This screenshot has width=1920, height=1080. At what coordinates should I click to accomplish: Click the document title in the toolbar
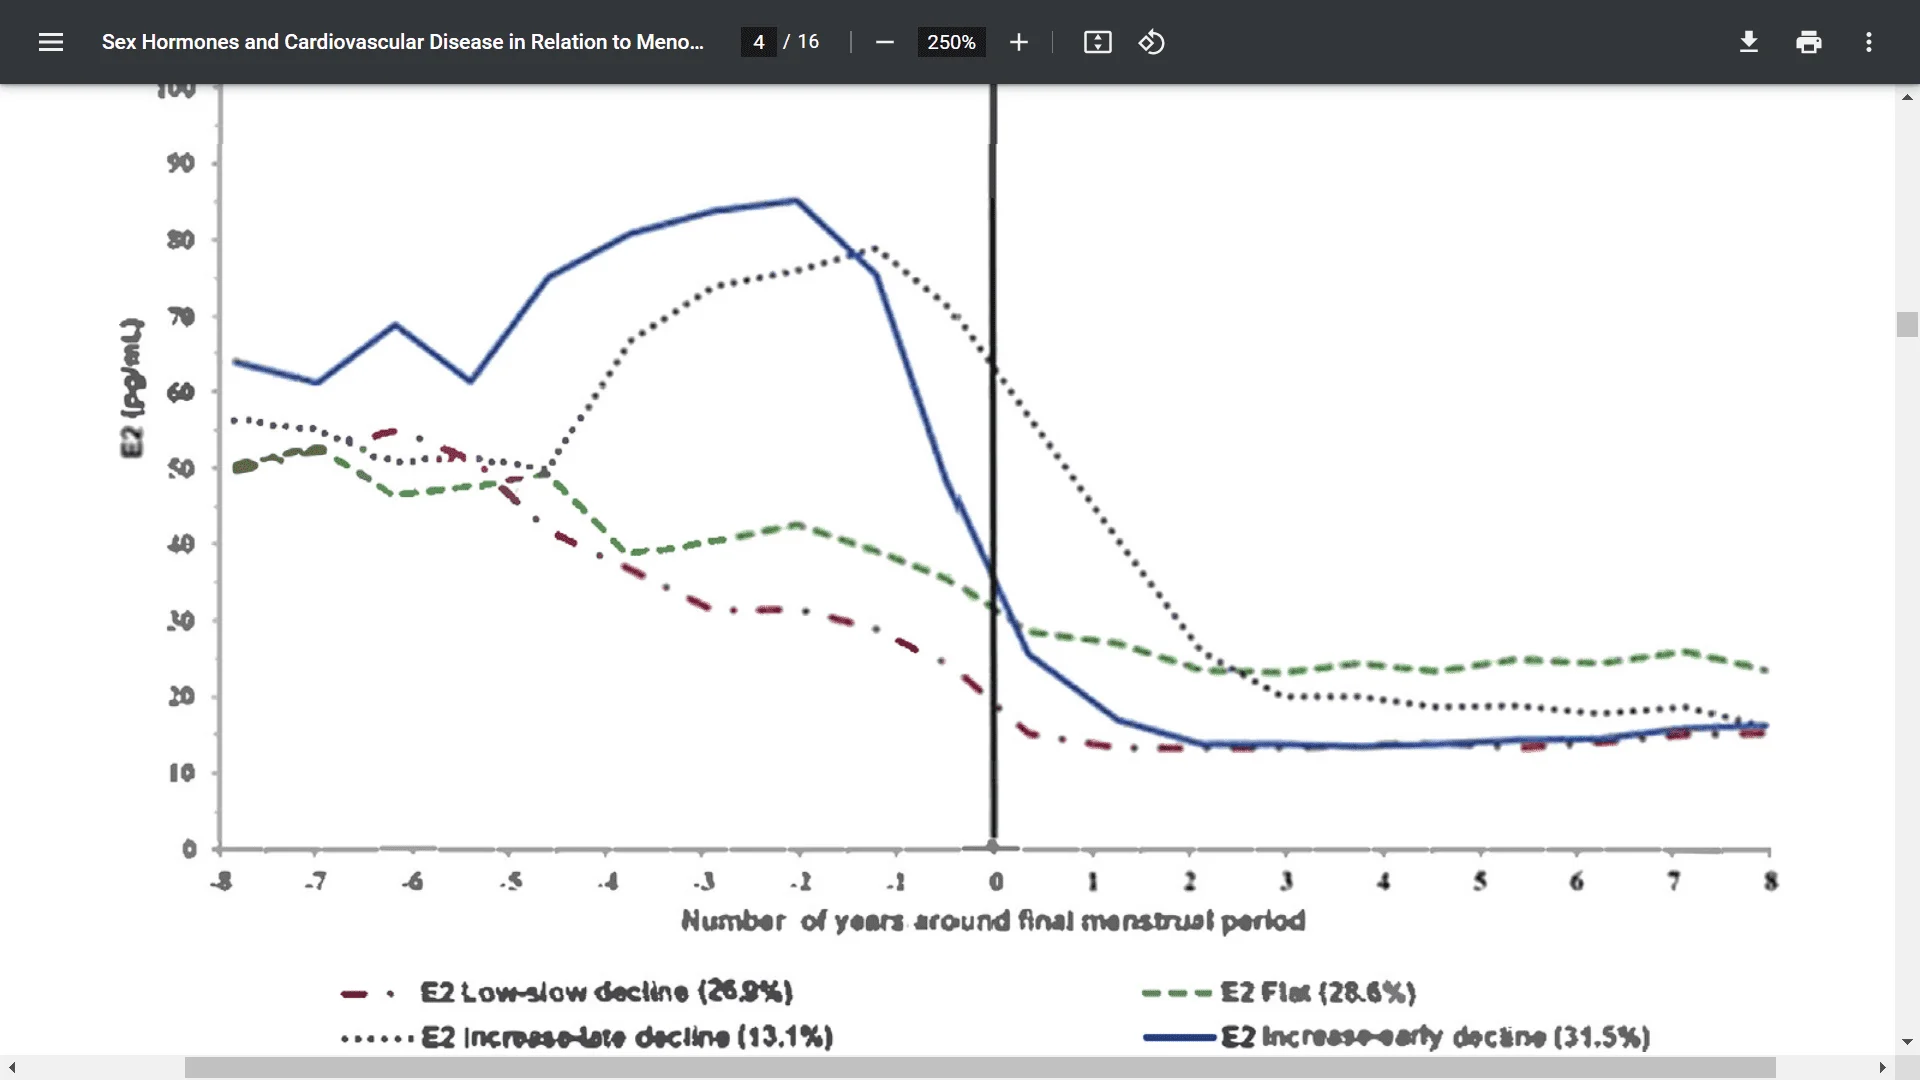point(403,42)
